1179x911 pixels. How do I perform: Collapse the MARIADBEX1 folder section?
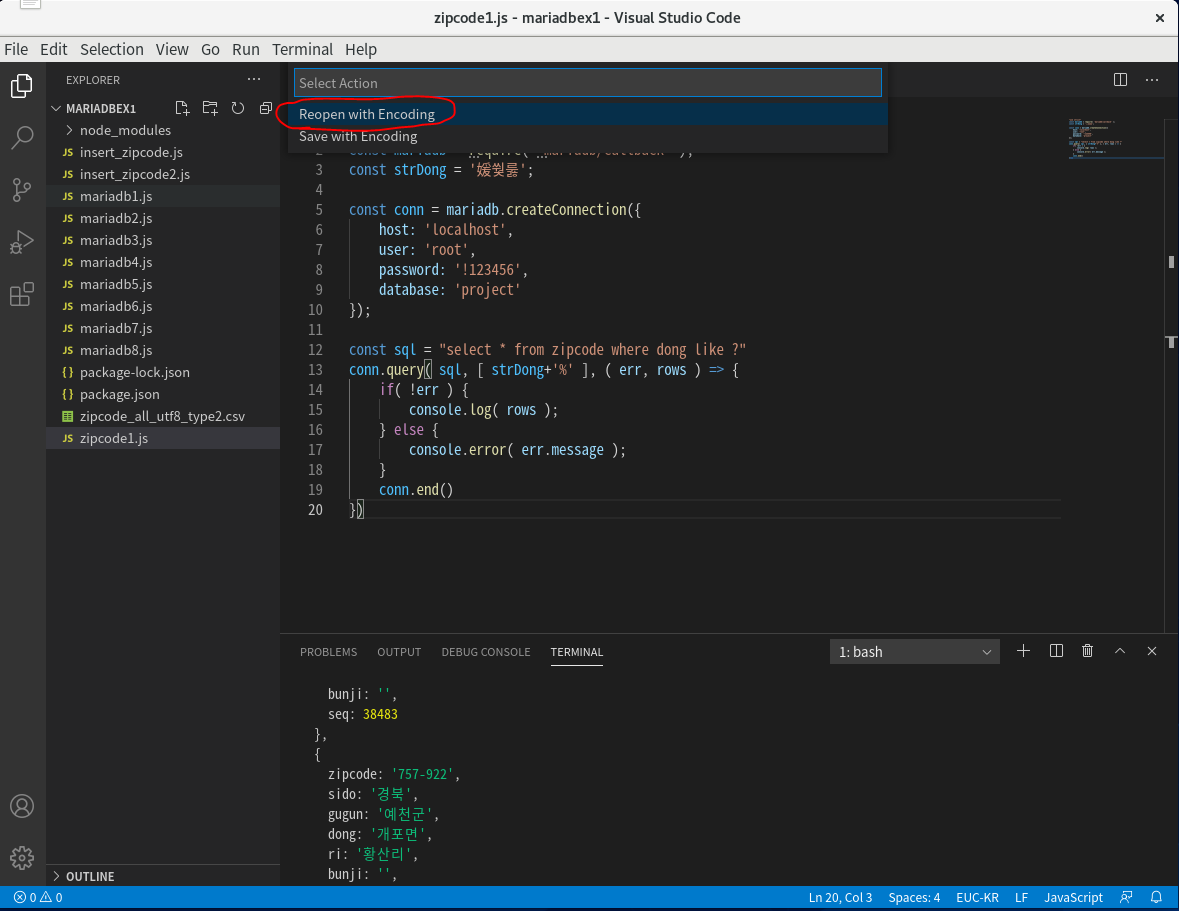coord(163,108)
